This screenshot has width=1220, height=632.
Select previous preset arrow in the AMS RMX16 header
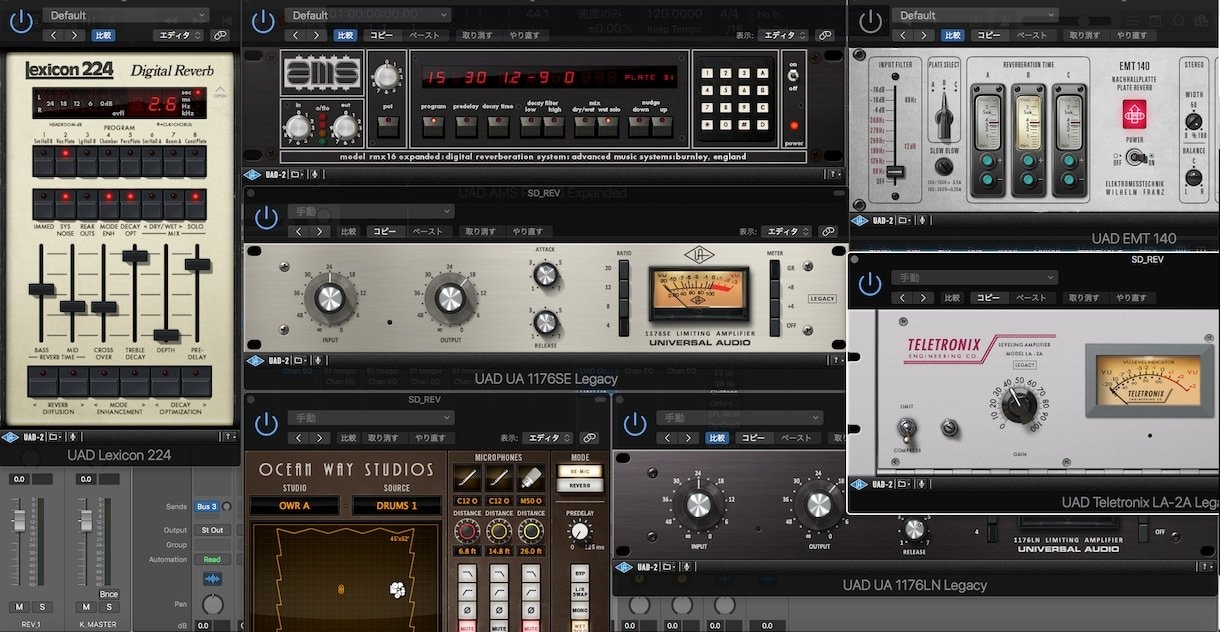click(295, 35)
